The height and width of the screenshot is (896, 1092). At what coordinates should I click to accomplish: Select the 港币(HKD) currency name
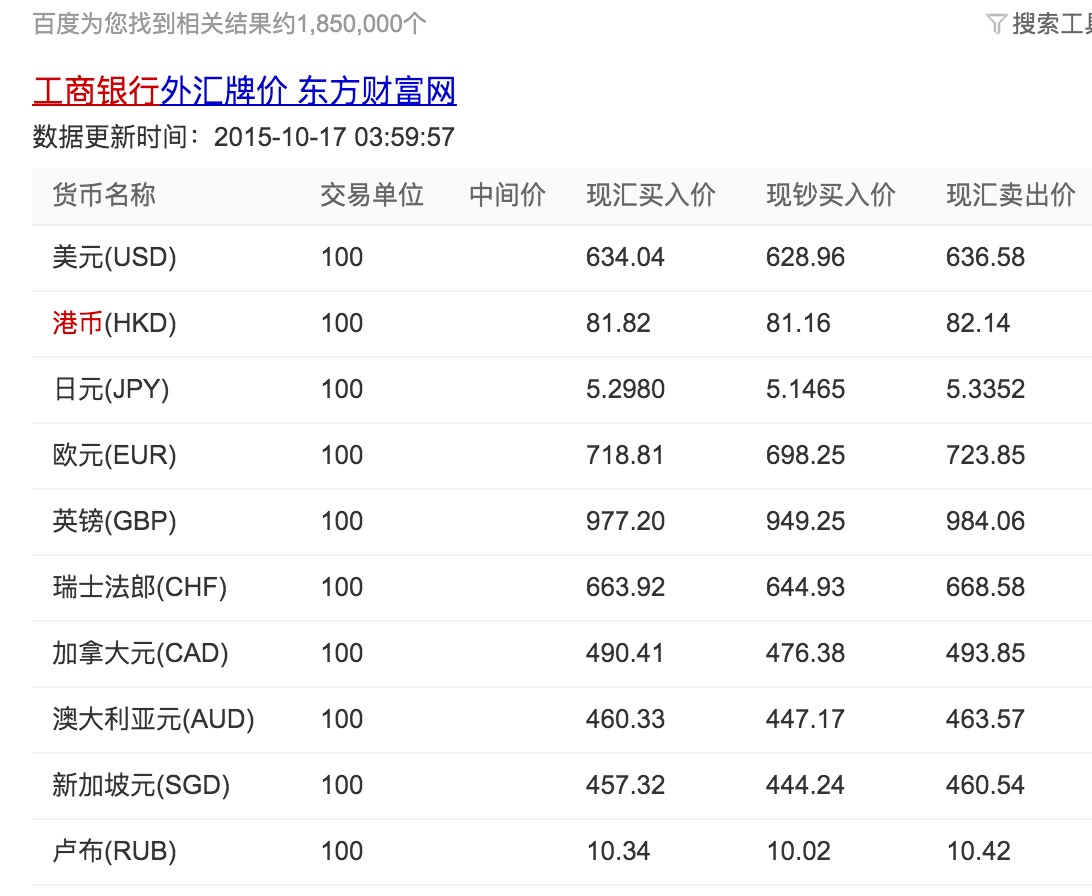click(x=114, y=324)
